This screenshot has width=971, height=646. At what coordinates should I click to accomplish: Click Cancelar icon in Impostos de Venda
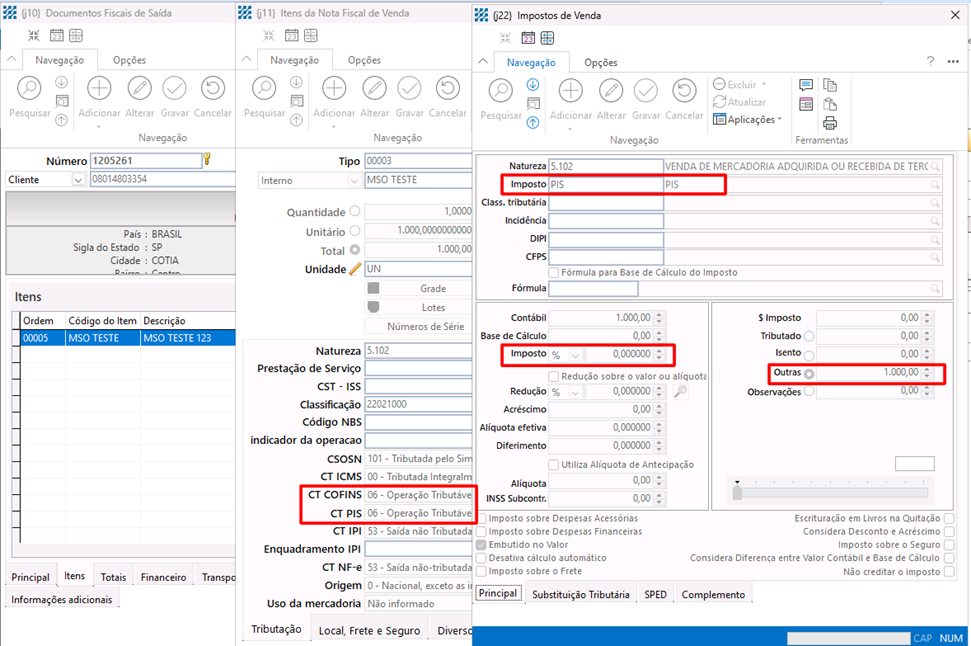[684, 91]
